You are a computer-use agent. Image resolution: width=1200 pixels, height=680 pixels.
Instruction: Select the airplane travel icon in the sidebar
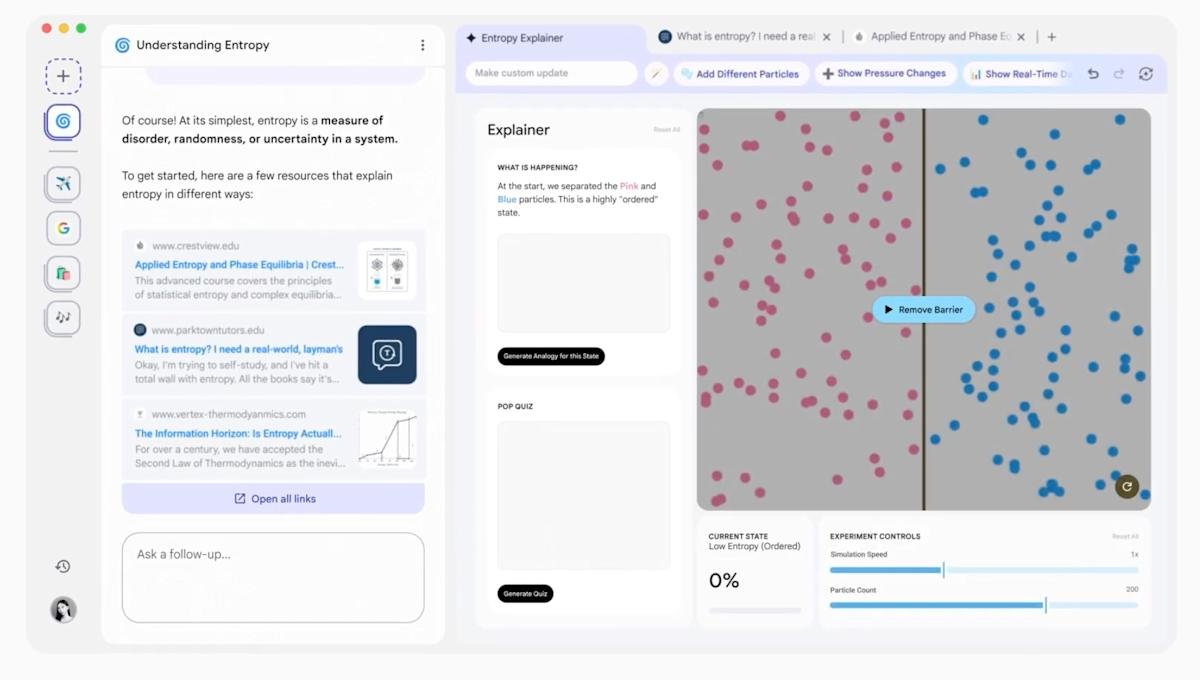click(x=62, y=182)
